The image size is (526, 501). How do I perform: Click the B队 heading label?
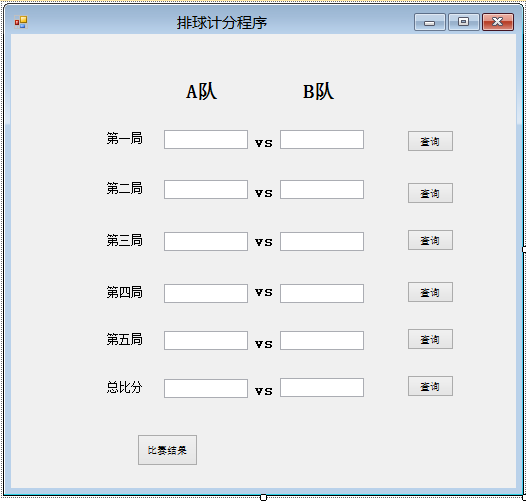point(318,92)
